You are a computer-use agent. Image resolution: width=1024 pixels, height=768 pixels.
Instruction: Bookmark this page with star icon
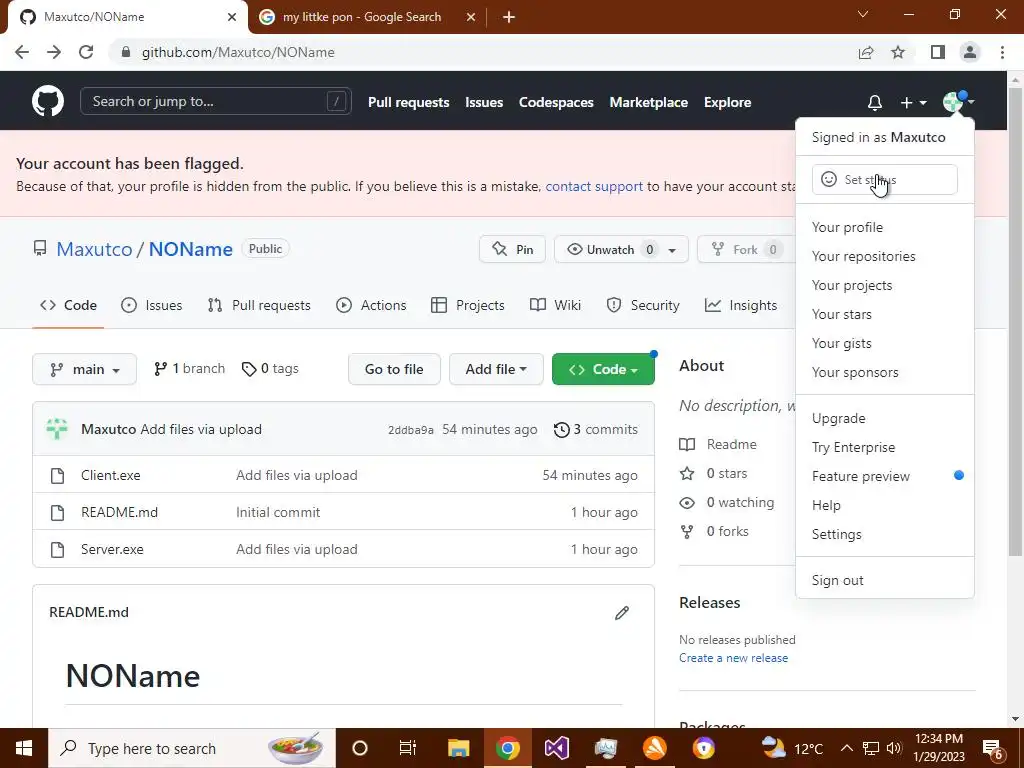pyautogui.click(x=898, y=52)
